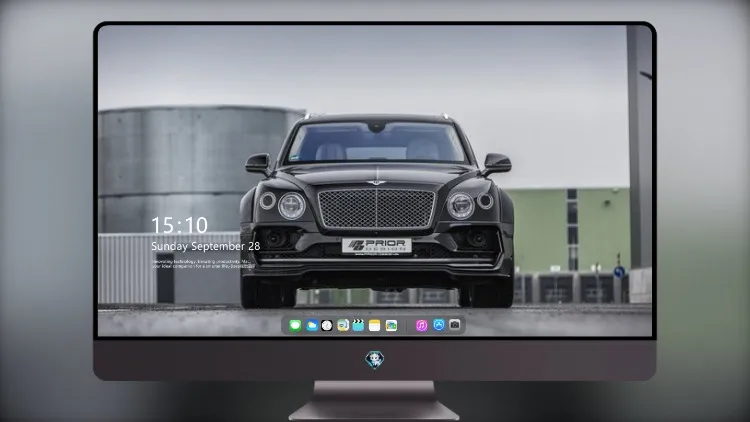Click the monitor chin logo badge
This screenshot has height=422, width=750.
point(375,360)
